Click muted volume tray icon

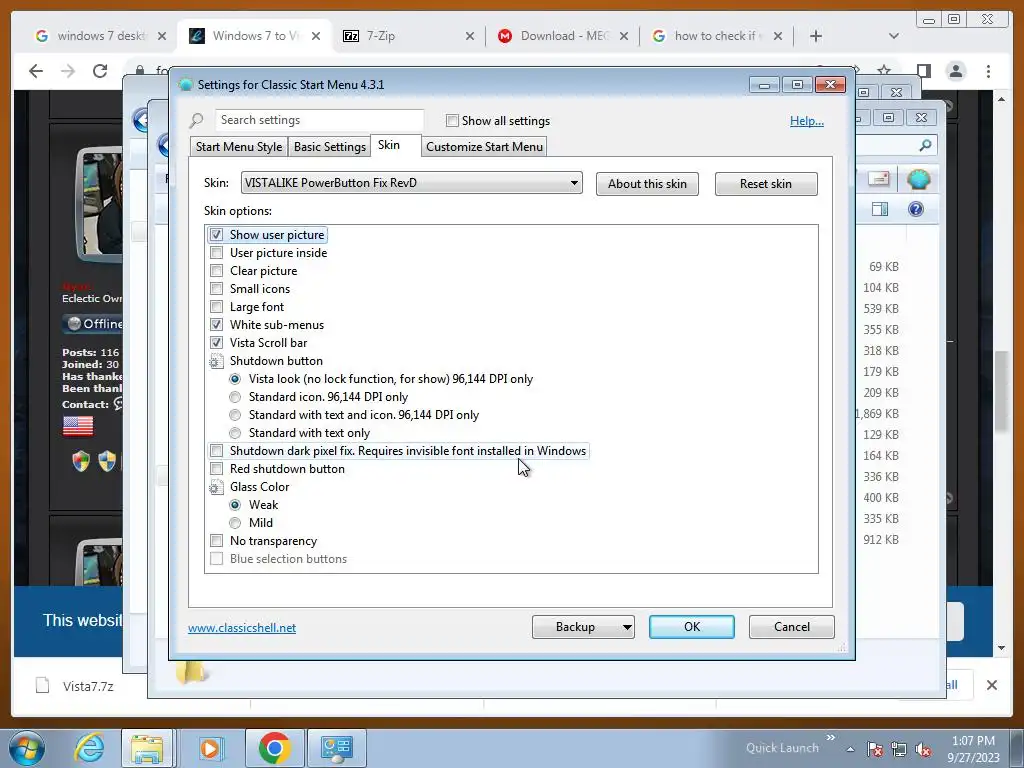(x=923, y=750)
